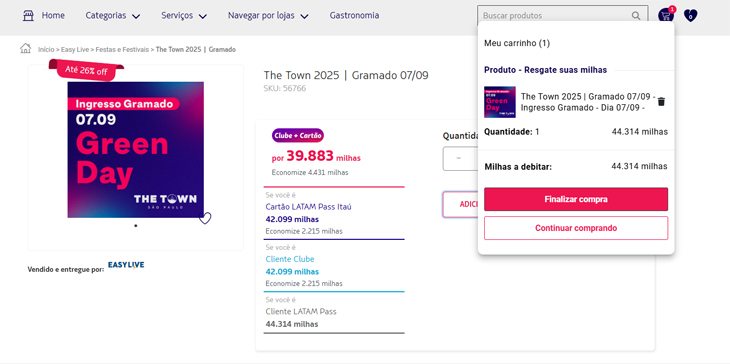Viewport: 730px width, 364px height.
Task: Add product to wishlist via heart on image
Action: pyautogui.click(x=205, y=218)
